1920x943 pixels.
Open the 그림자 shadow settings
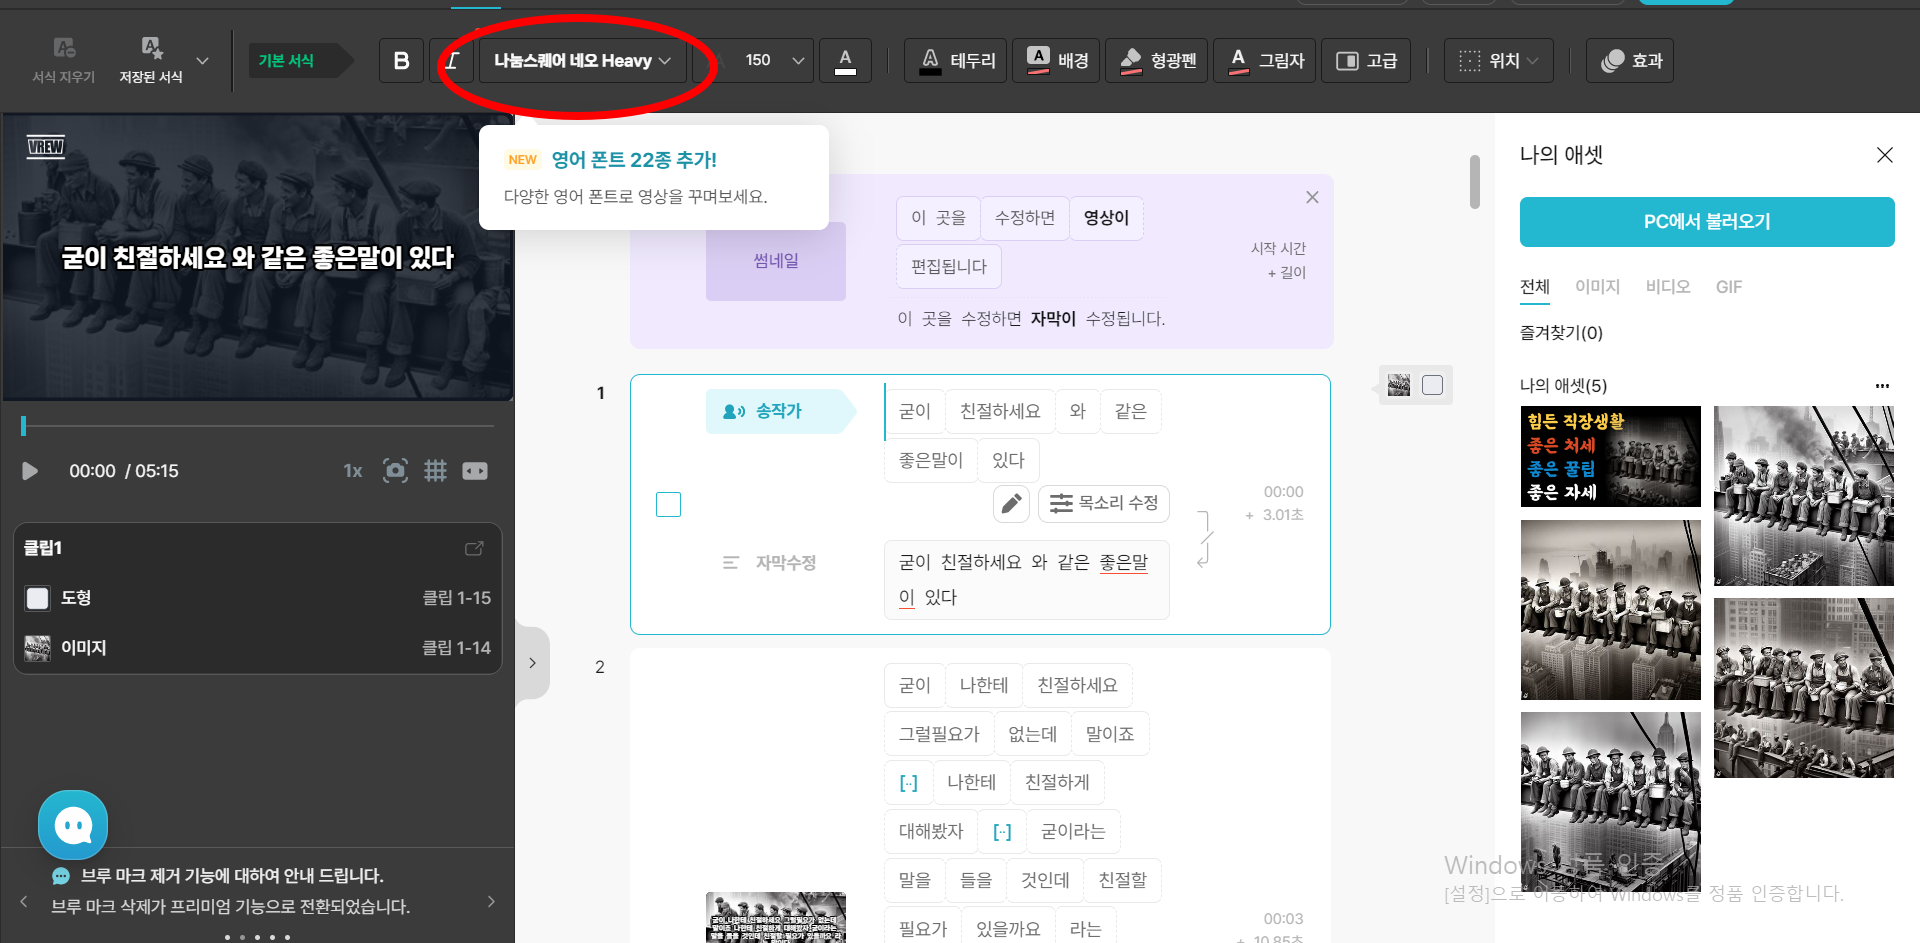point(1265,61)
